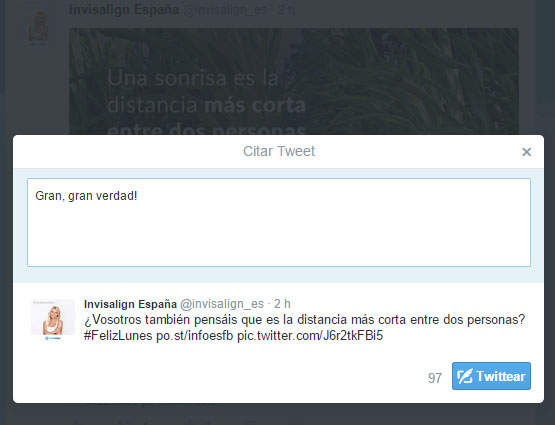
Task: Open Invisalign España name in the quoted tweet
Action: [x=130, y=304]
